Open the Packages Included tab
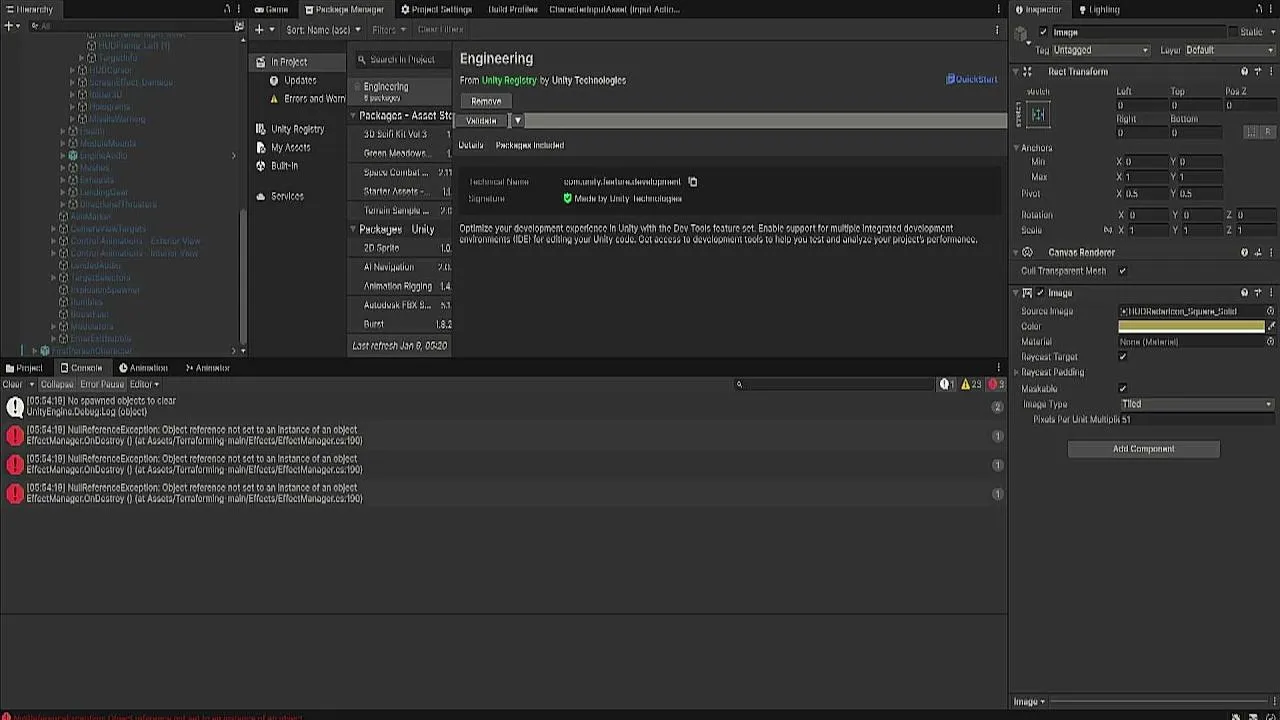Image resolution: width=1280 pixels, height=720 pixels. pos(530,145)
